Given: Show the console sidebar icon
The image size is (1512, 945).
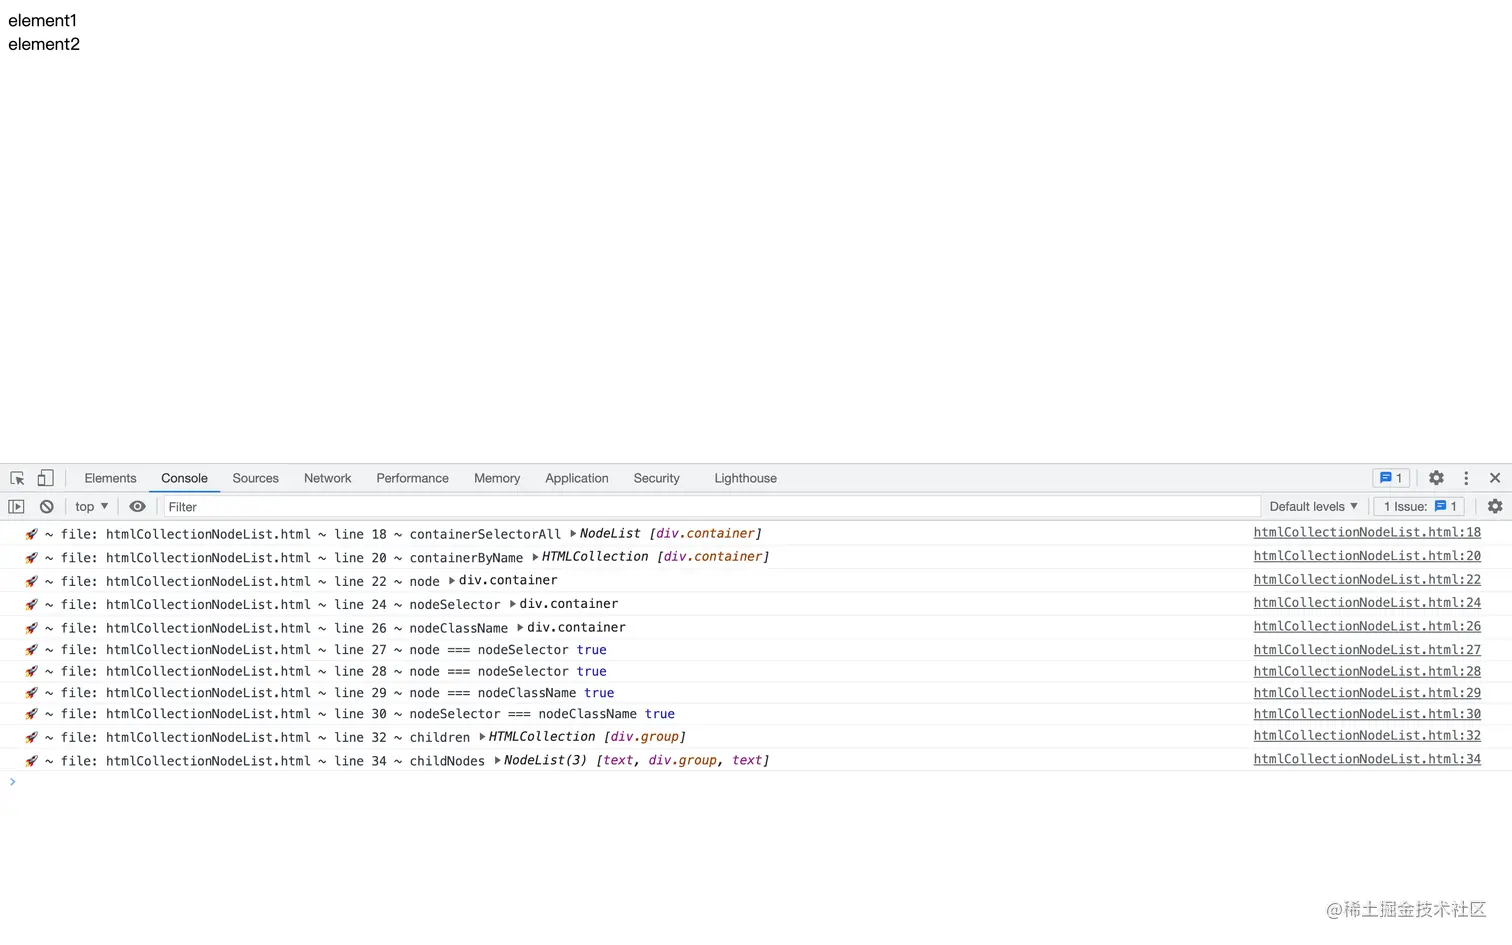Looking at the screenshot, I should click(16, 507).
